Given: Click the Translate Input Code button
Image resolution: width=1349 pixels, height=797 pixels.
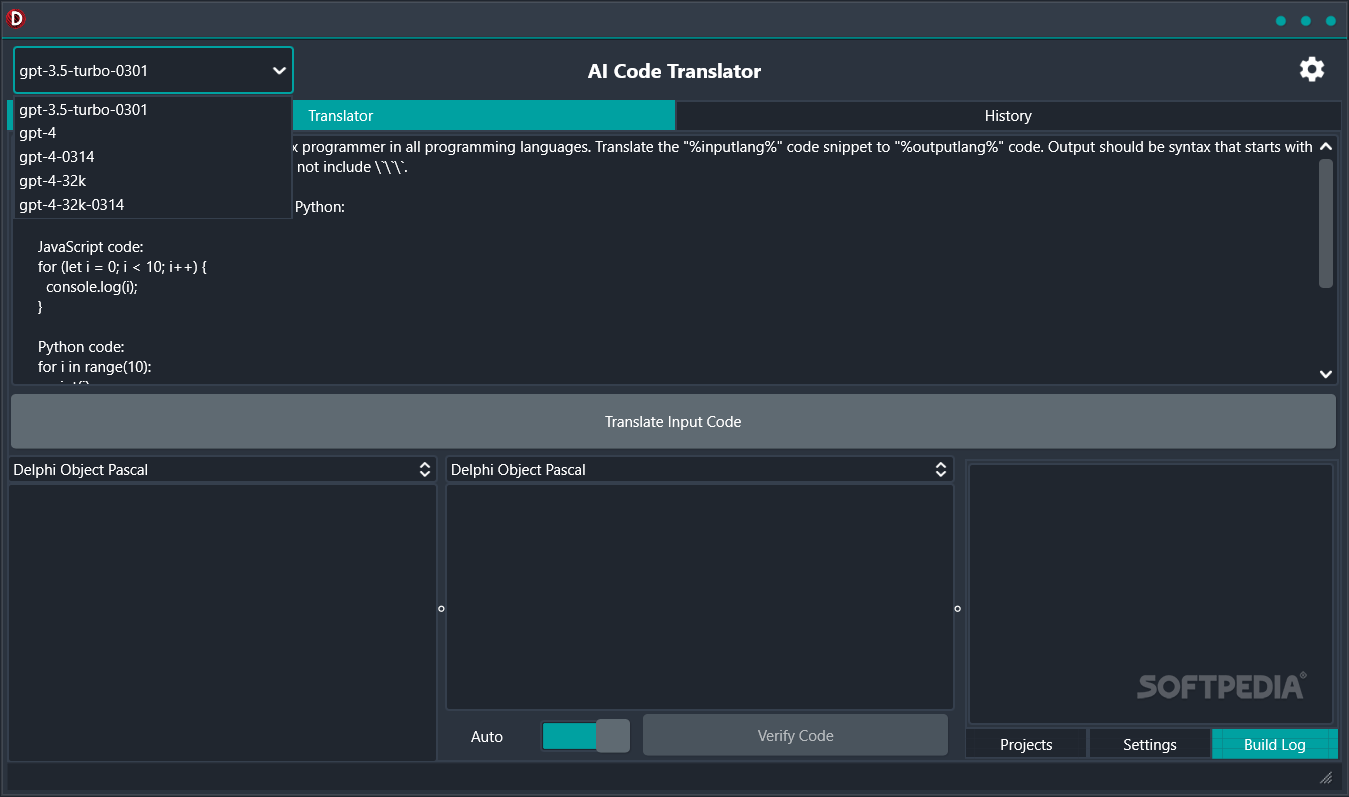Looking at the screenshot, I should [673, 421].
